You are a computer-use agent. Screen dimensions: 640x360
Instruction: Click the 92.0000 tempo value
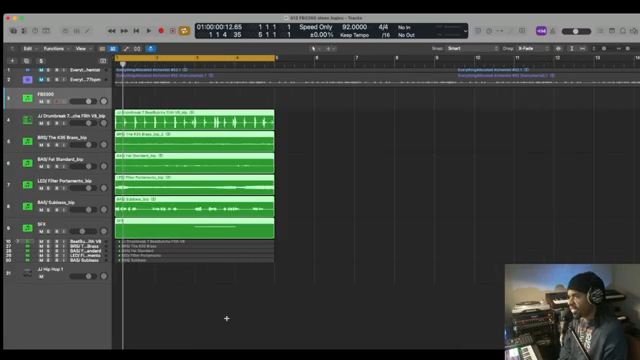[x=354, y=27]
